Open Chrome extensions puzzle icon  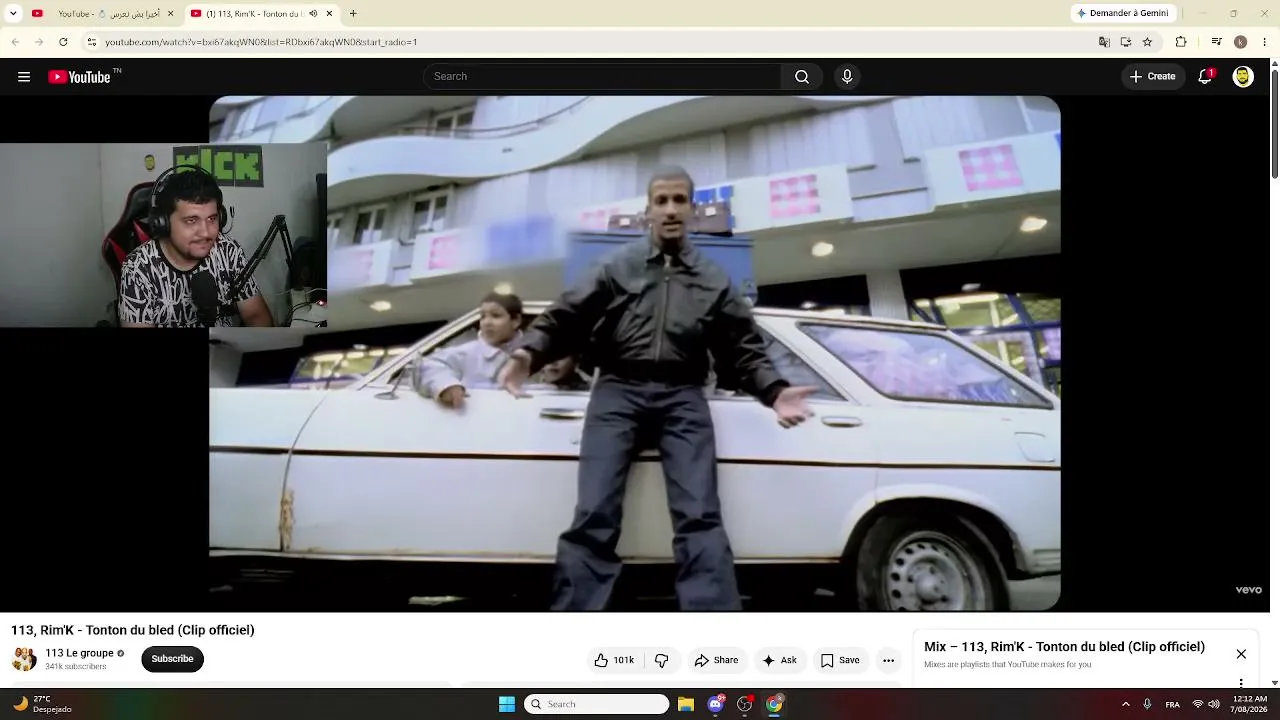pyautogui.click(x=1181, y=42)
